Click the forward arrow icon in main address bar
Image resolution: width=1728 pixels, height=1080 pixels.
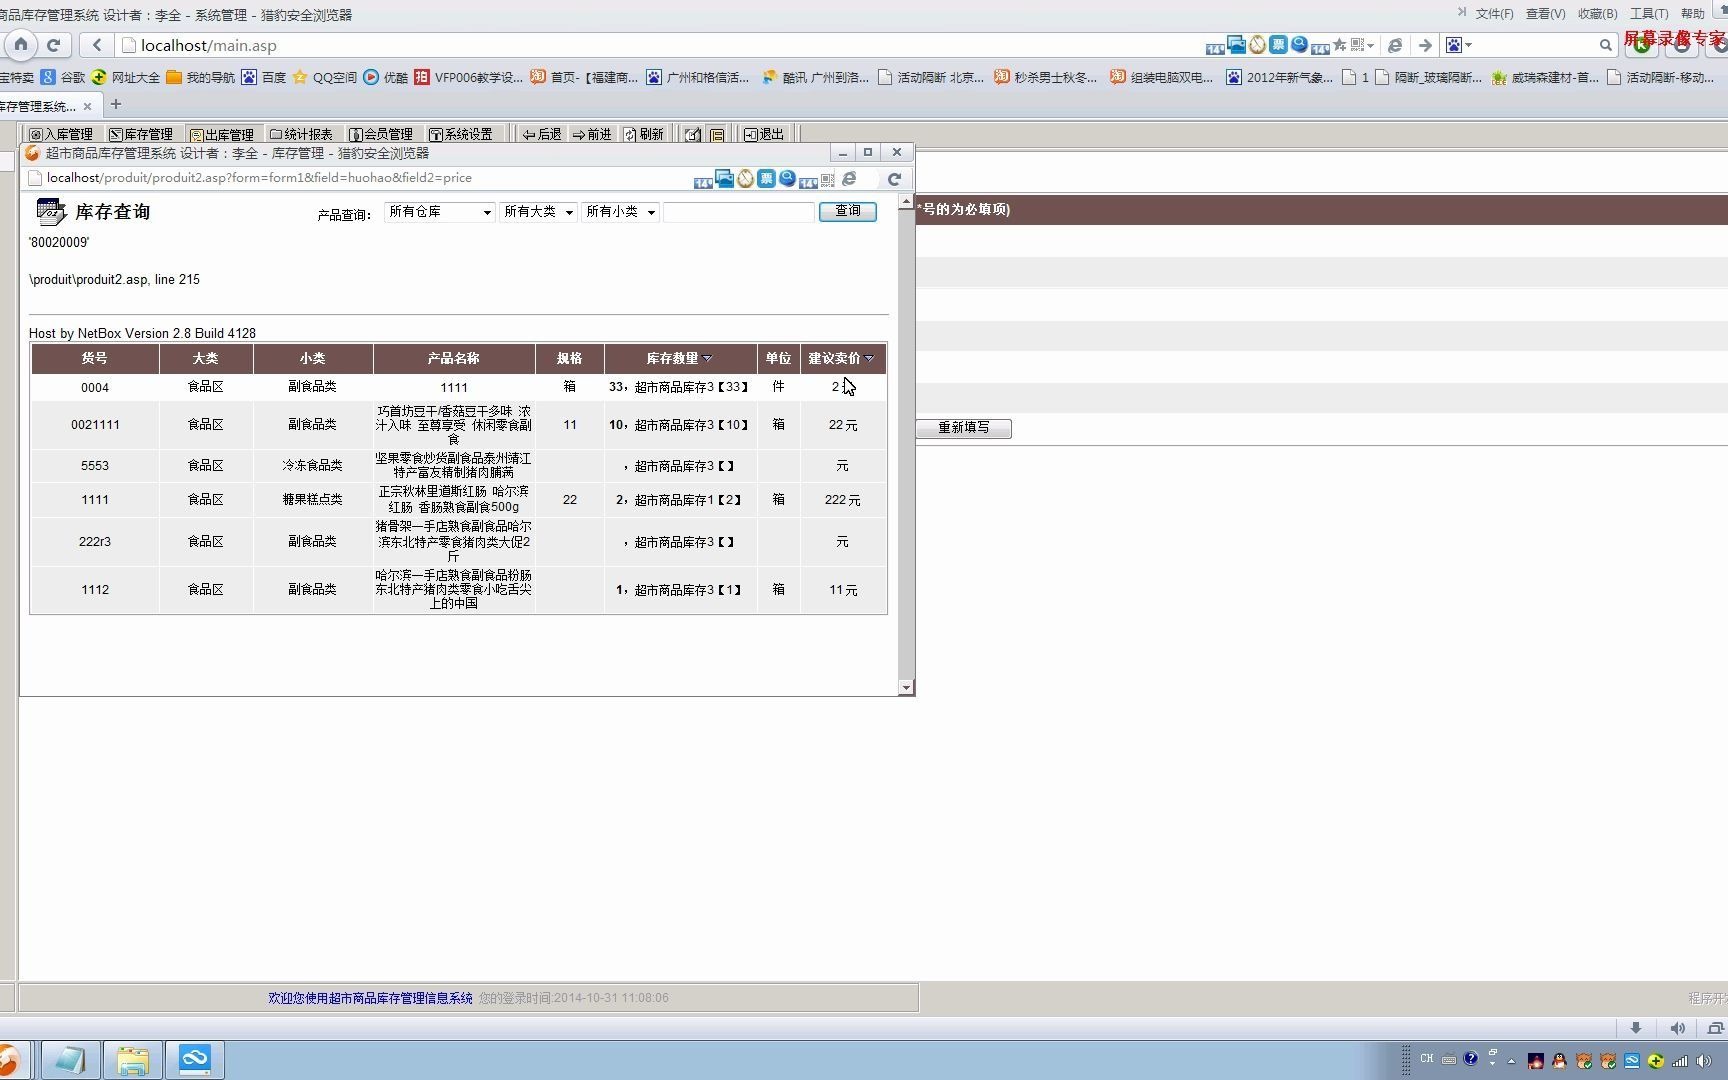[x=1425, y=45]
